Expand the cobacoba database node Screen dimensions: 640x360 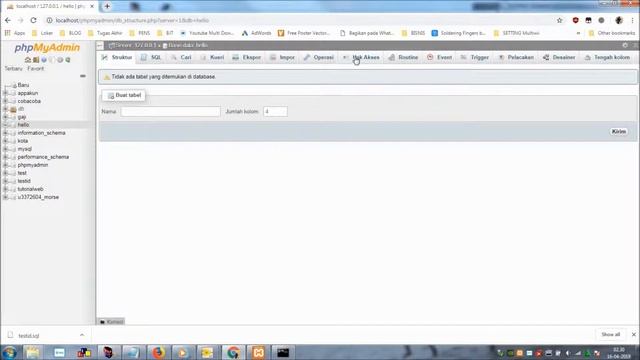5,101
